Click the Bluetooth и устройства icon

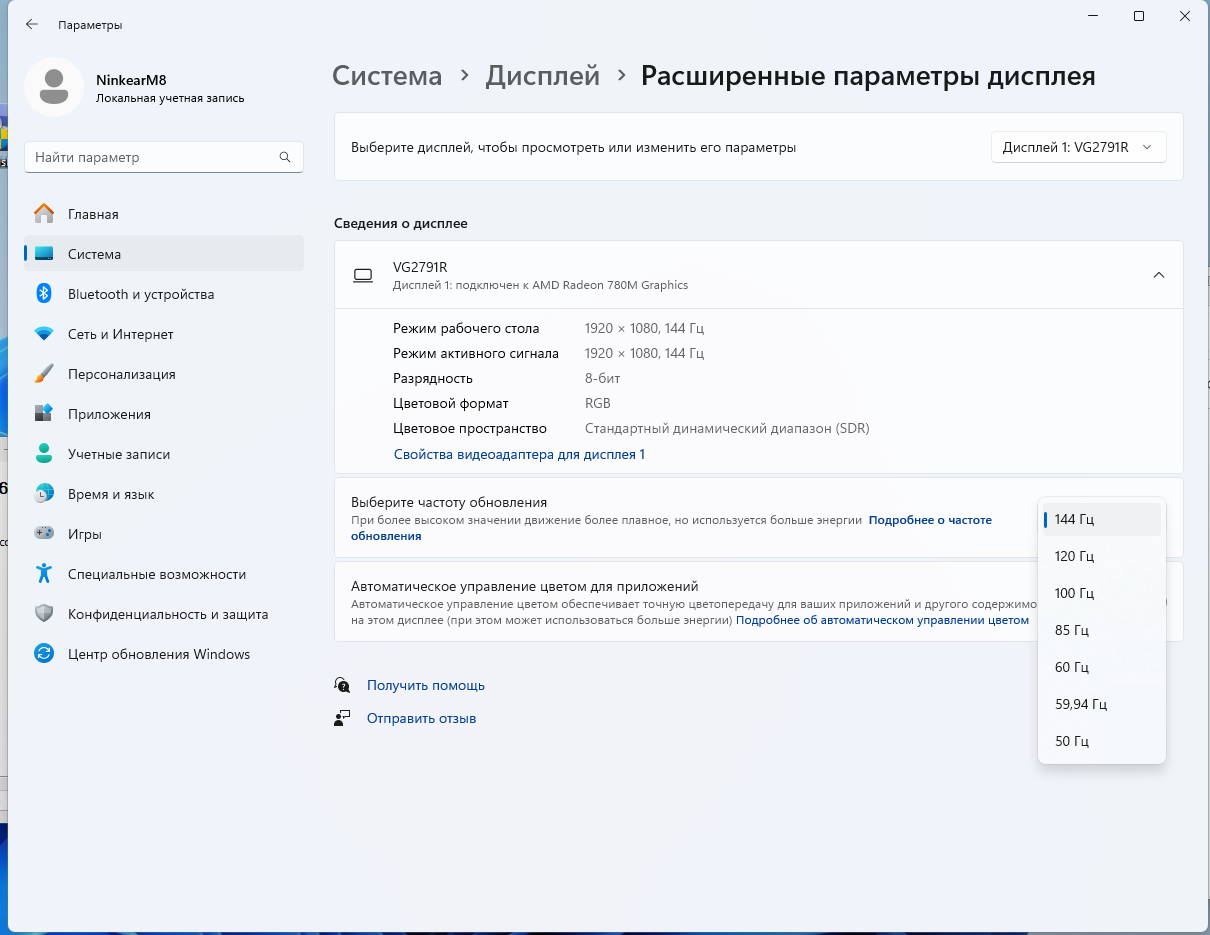pos(44,294)
